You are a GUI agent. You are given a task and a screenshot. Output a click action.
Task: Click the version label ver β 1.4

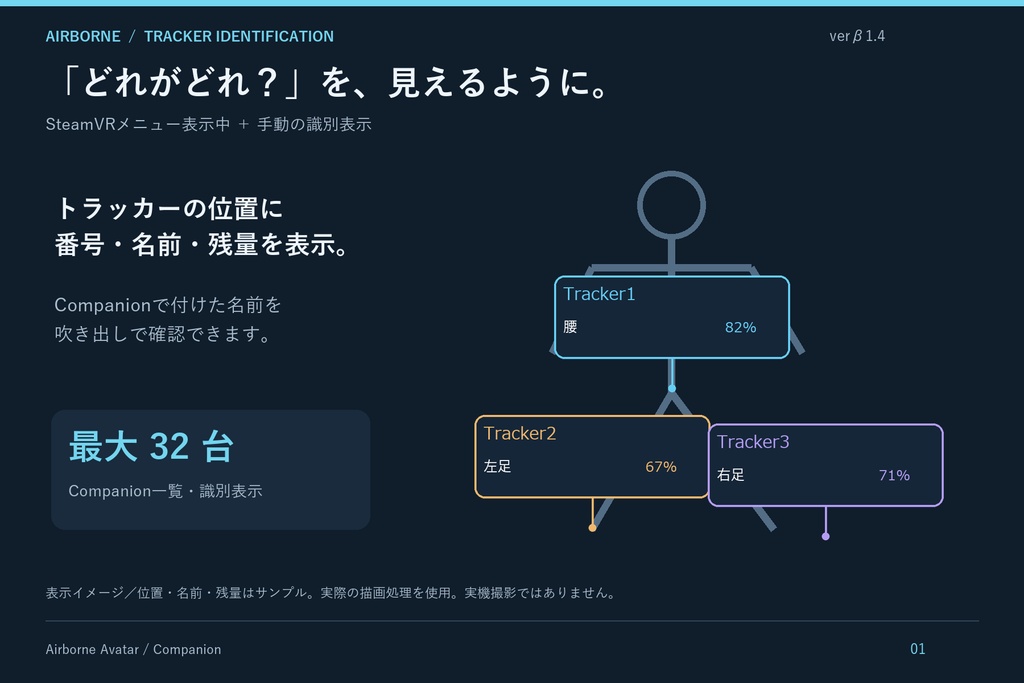857,36
